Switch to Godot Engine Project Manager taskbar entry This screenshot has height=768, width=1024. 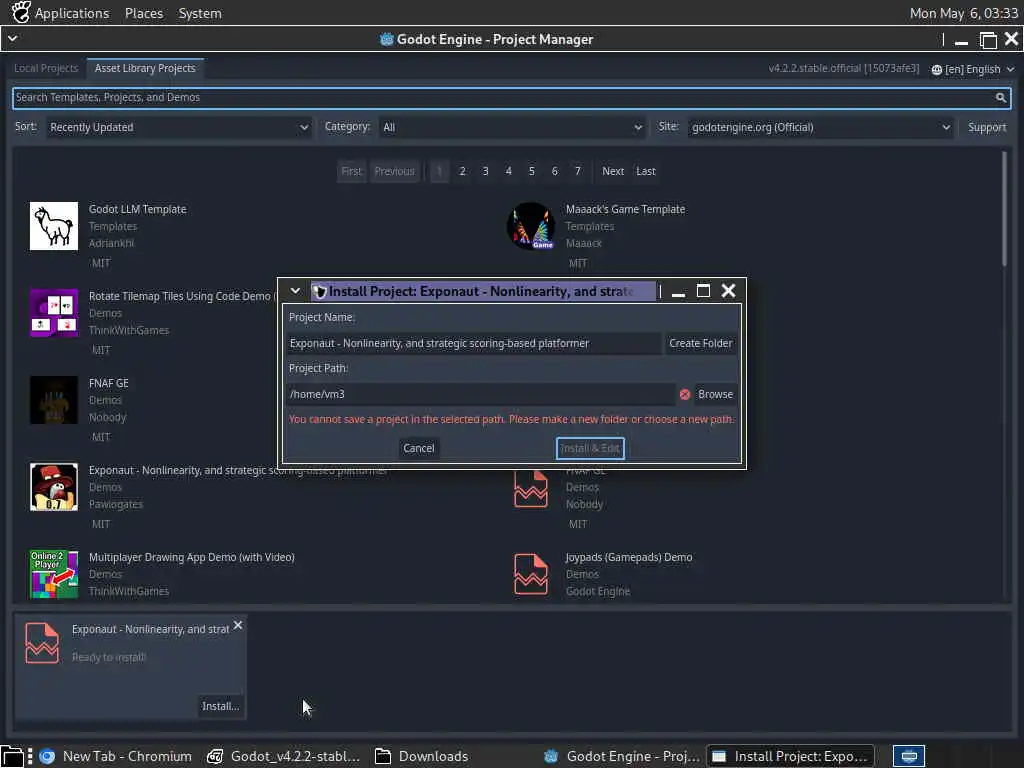click(x=621, y=756)
